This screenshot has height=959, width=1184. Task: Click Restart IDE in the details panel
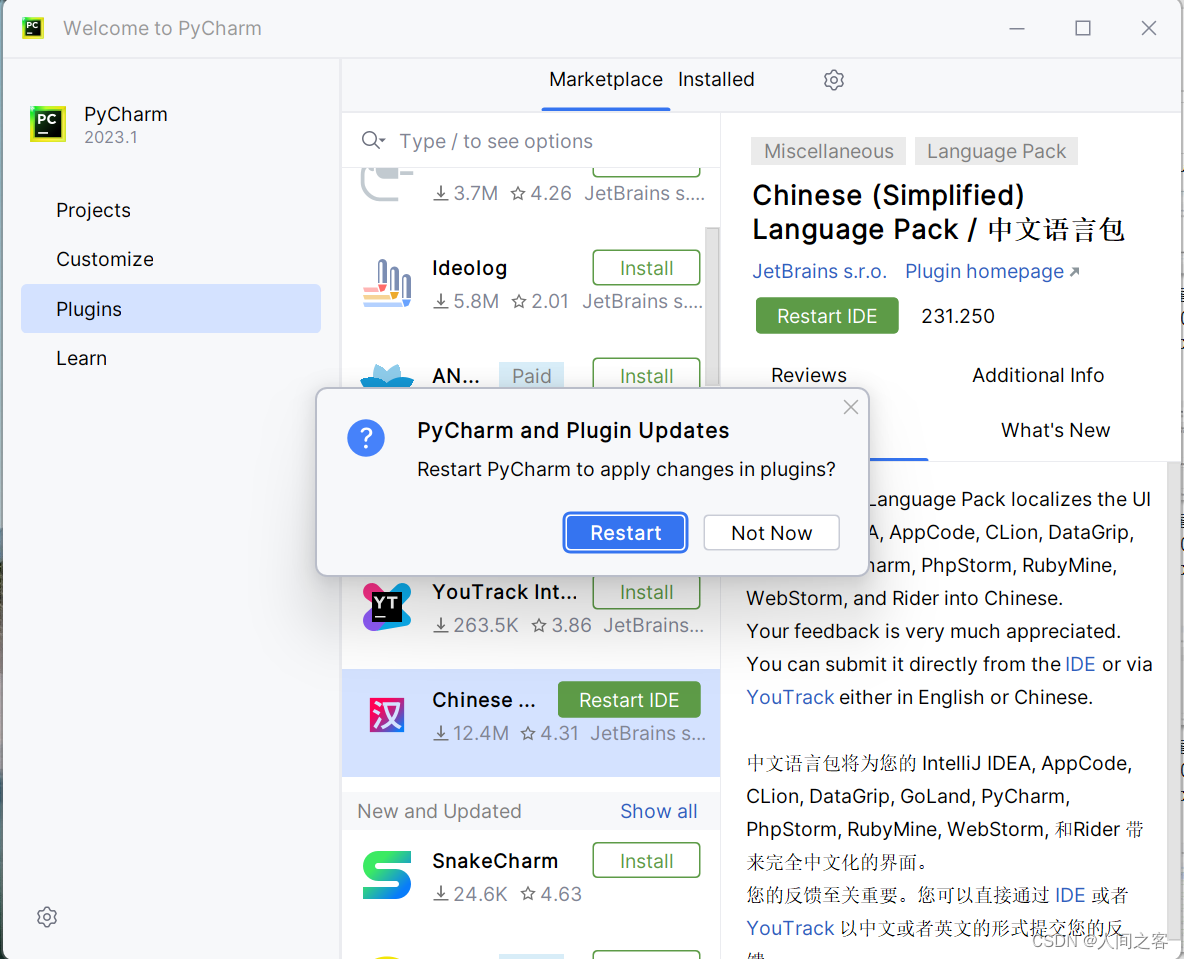[x=827, y=316]
